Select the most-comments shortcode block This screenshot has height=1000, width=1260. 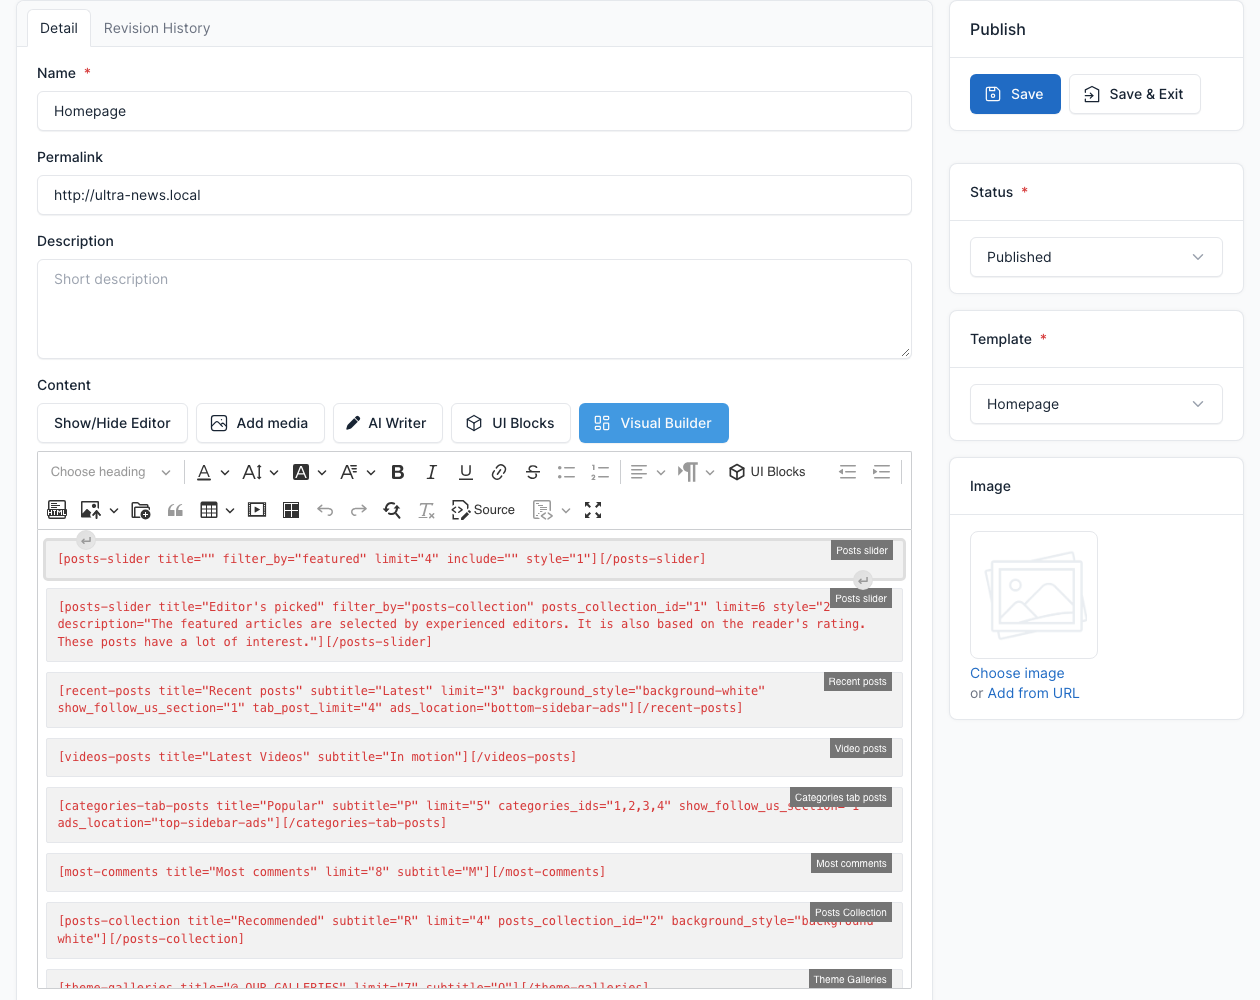pyautogui.click(x=474, y=872)
